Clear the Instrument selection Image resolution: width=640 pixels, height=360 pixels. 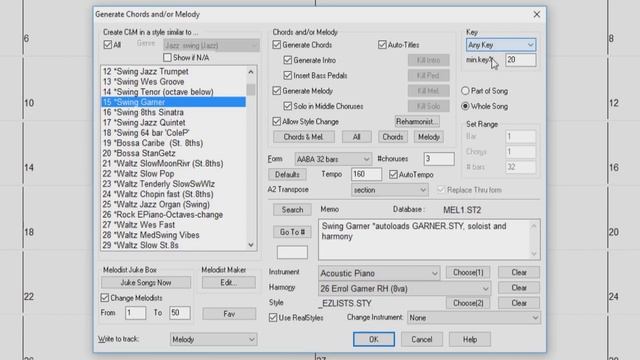(519, 273)
